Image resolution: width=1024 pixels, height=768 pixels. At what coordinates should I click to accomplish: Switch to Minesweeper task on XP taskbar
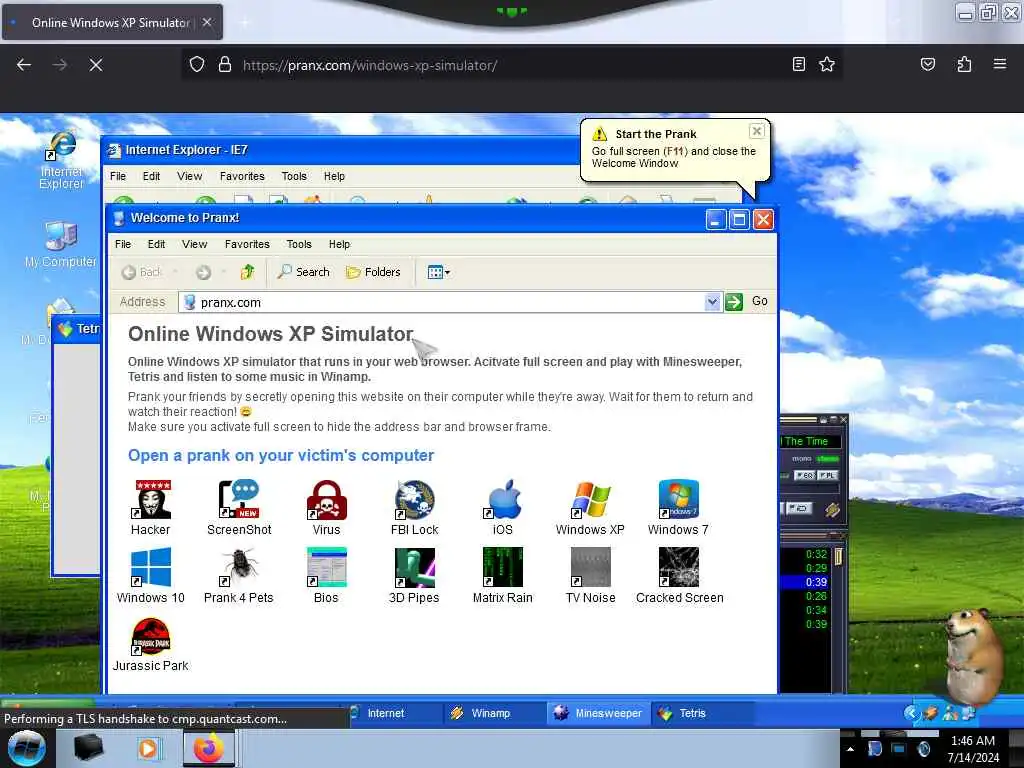pyautogui.click(x=598, y=713)
